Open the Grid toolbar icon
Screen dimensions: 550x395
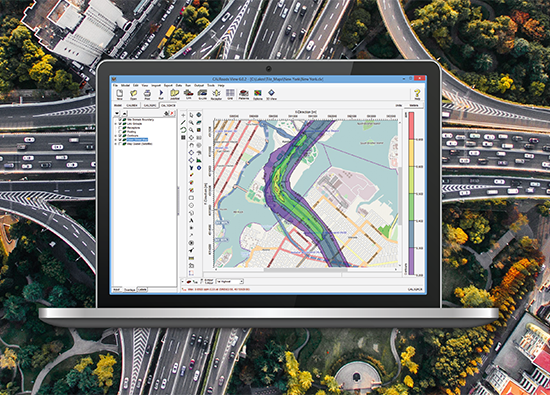[x=230, y=94]
